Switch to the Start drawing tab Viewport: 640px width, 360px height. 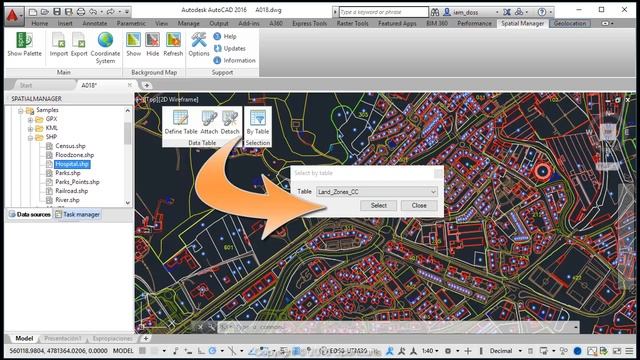26,85
